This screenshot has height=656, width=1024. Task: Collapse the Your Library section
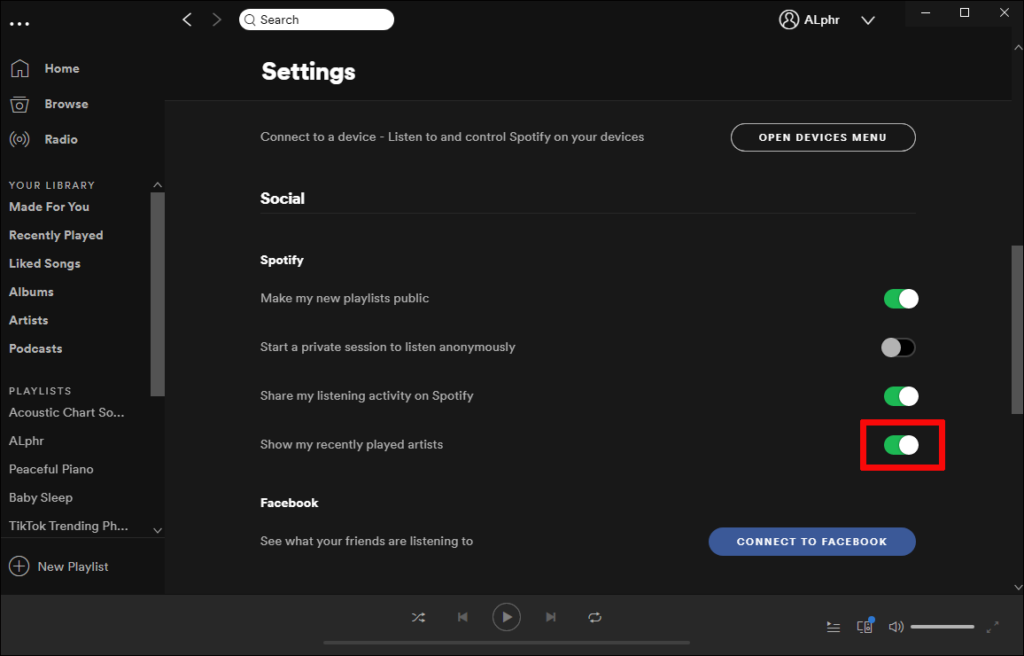coord(157,184)
